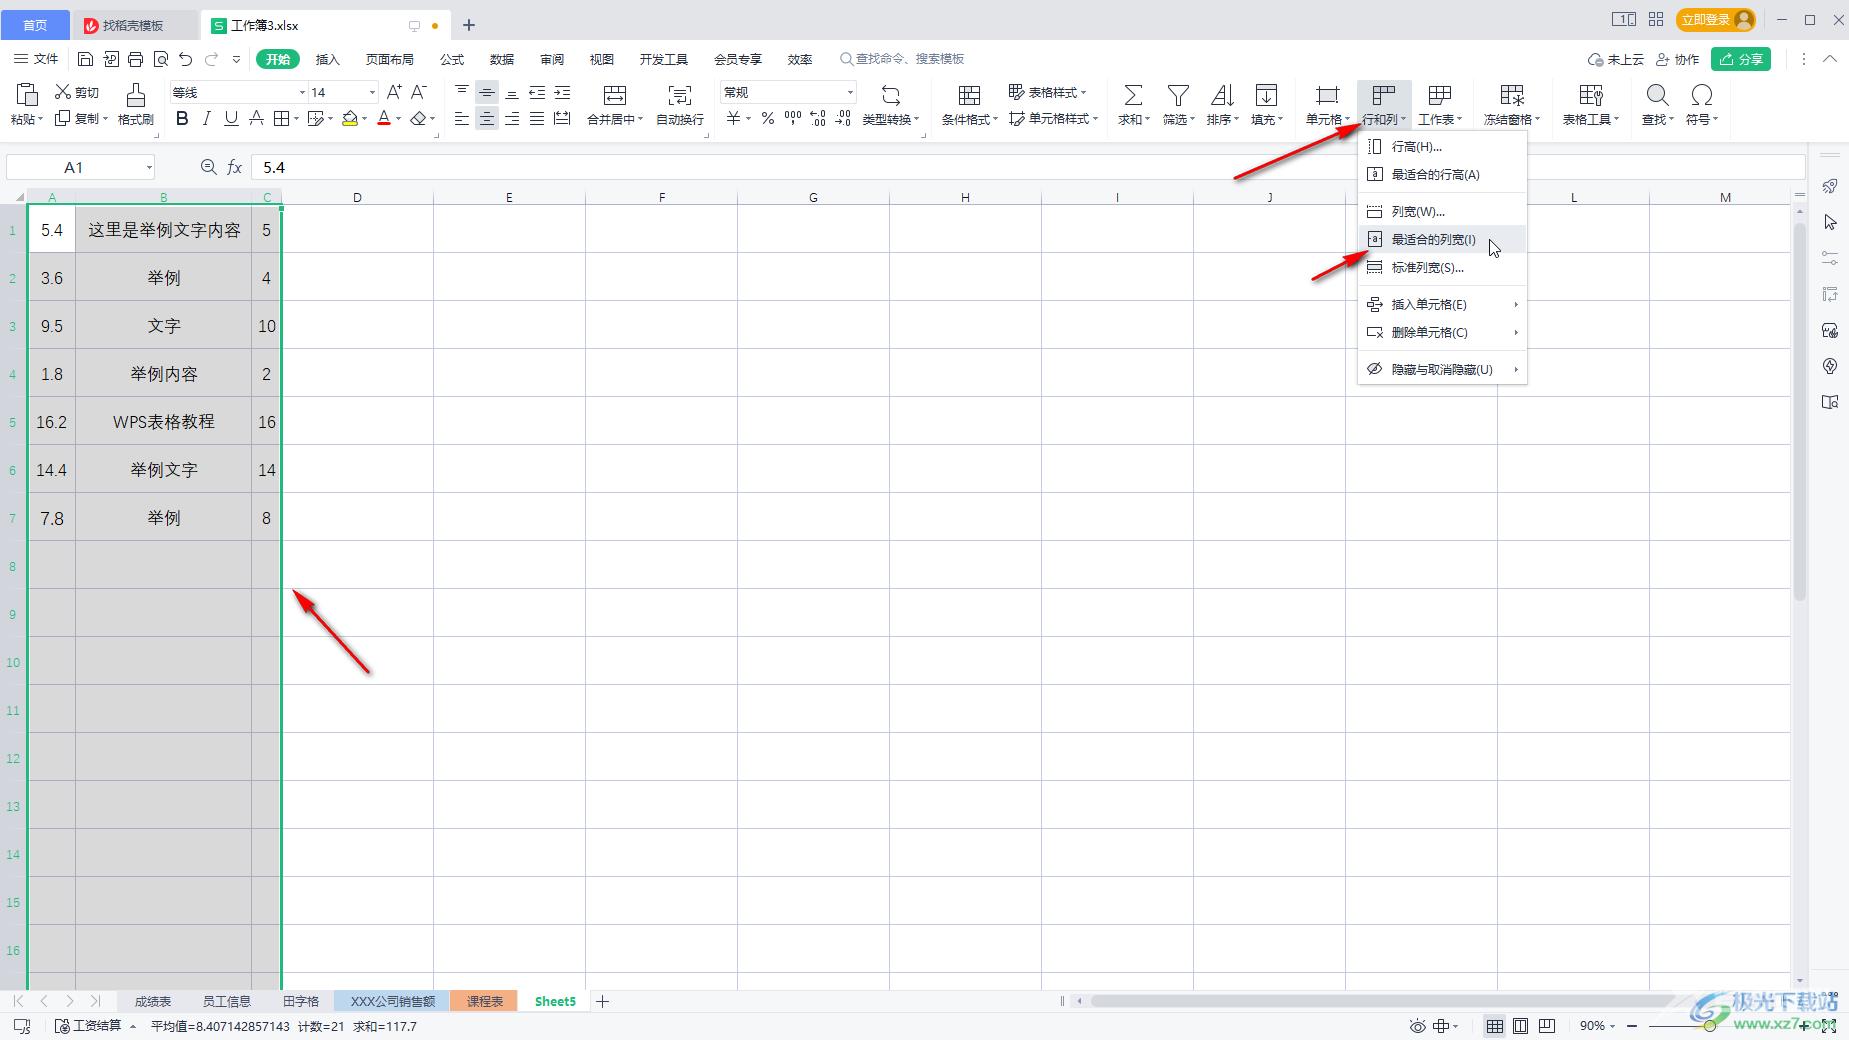Open the File (文件) menu
Viewport: 1849px width, 1040px height.
[x=36, y=59]
